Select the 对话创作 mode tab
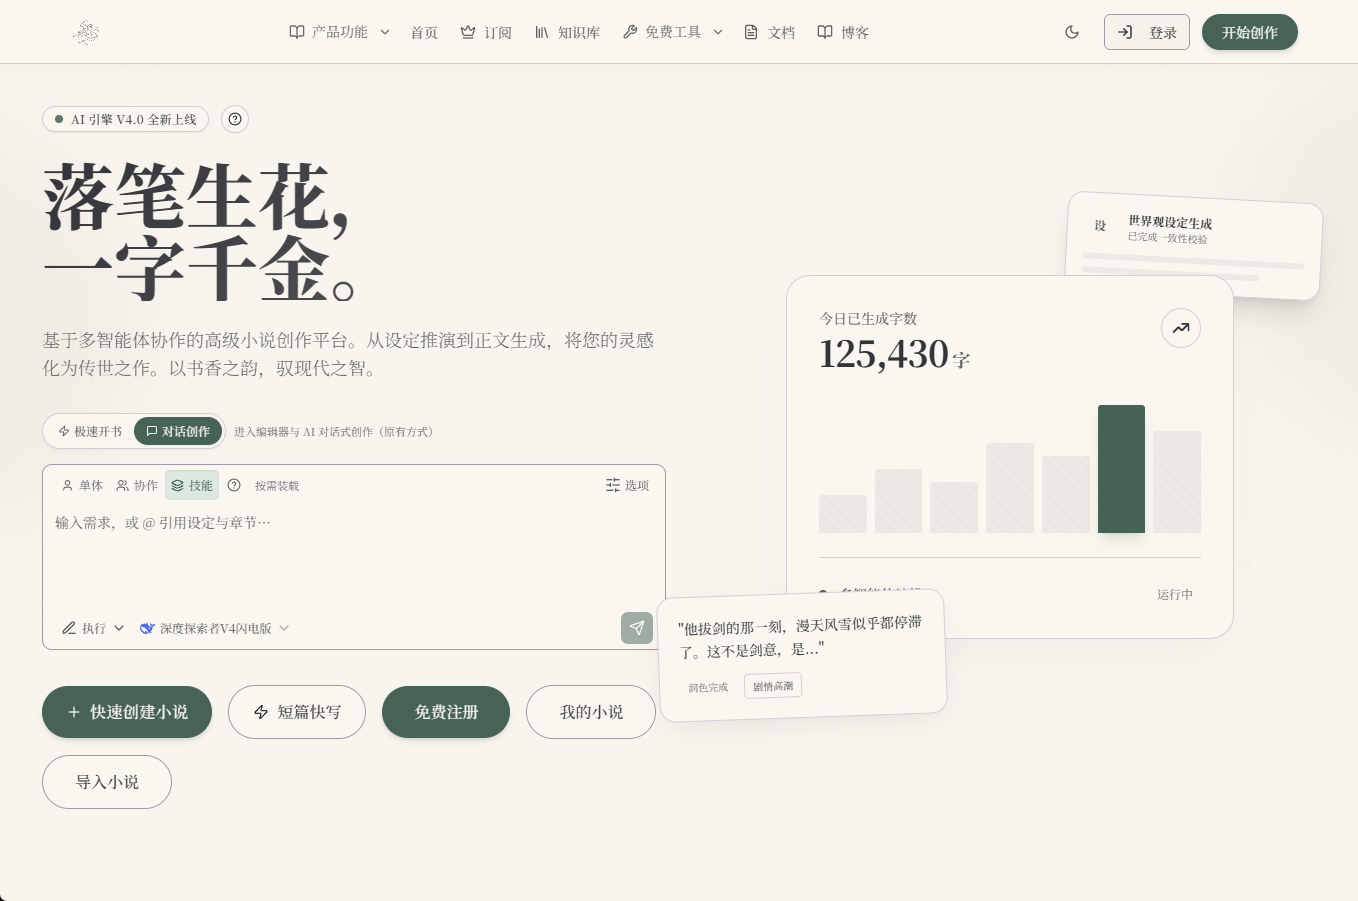This screenshot has width=1358, height=901. (x=178, y=431)
